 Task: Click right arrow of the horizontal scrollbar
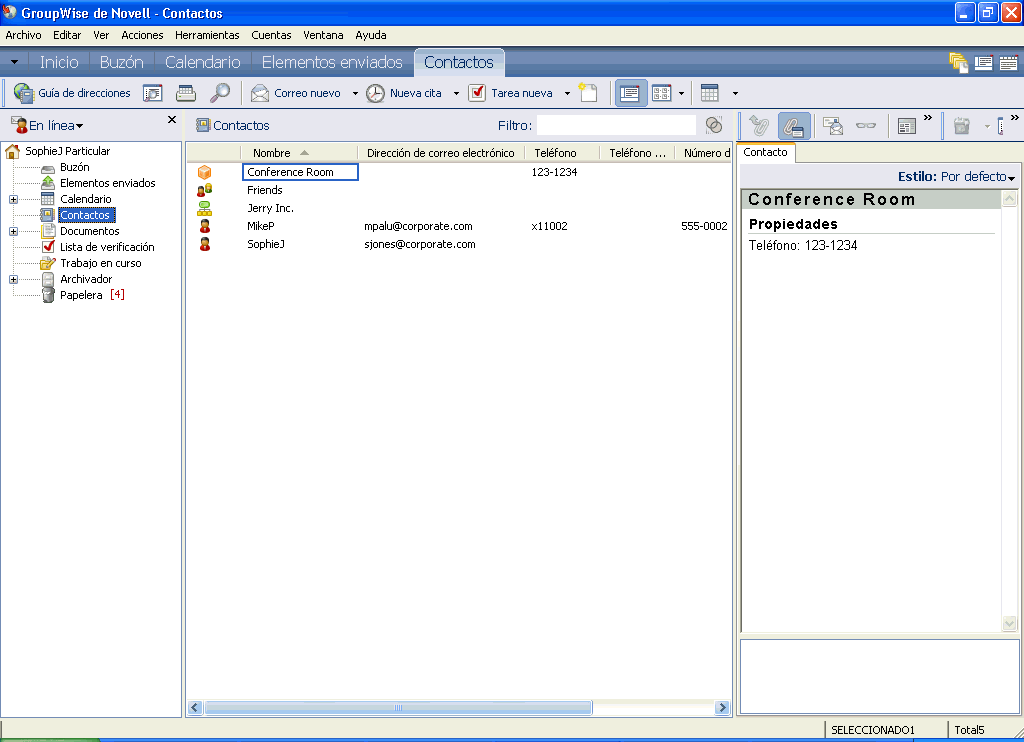click(x=722, y=707)
